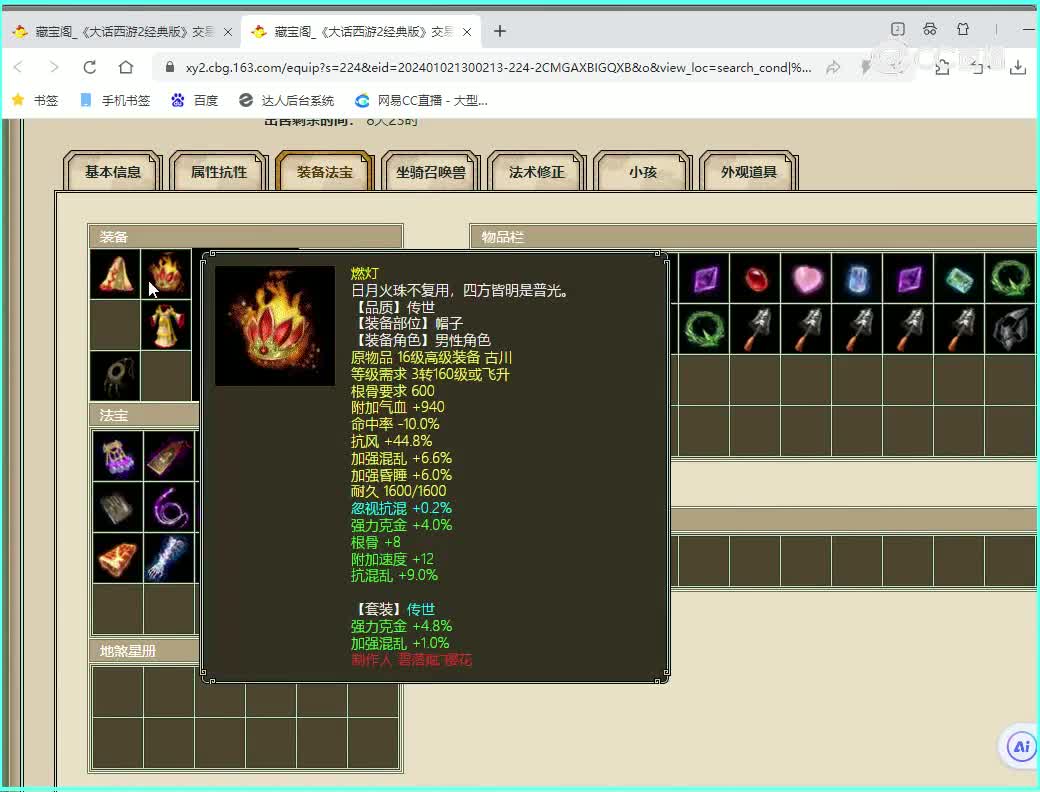Click the 燃灯 item name in tooltip
The width and height of the screenshot is (1040, 792).
364,273
